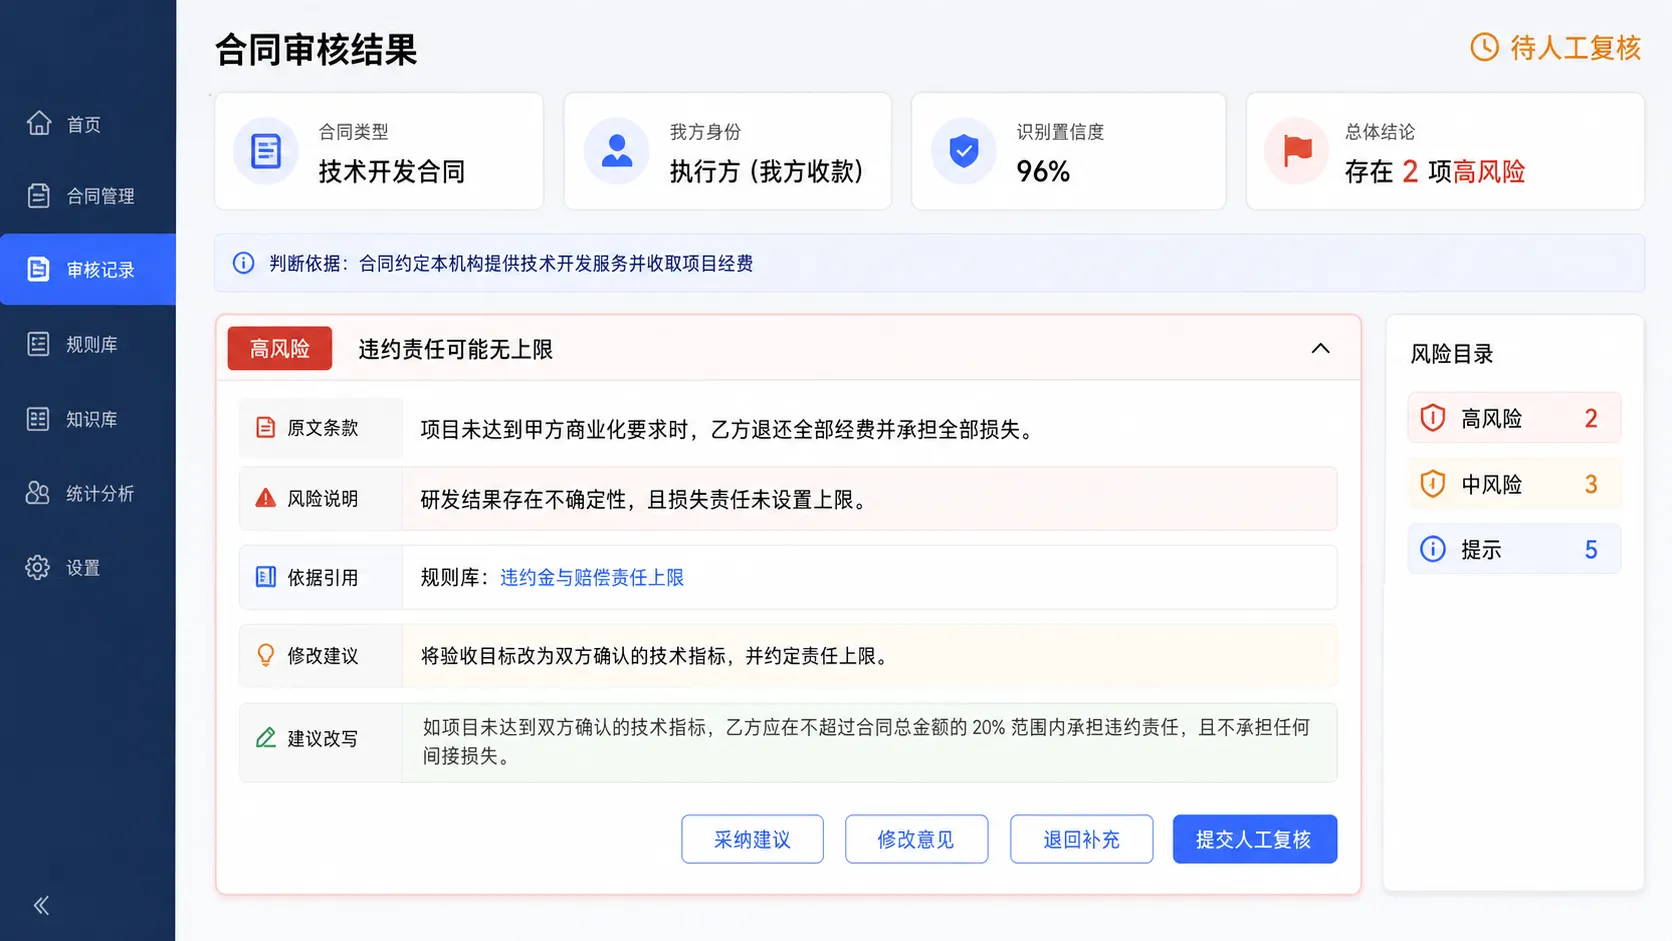The image size is (1672, 941).
Task: Click the 知识库 grid icon
Action: 38,419
